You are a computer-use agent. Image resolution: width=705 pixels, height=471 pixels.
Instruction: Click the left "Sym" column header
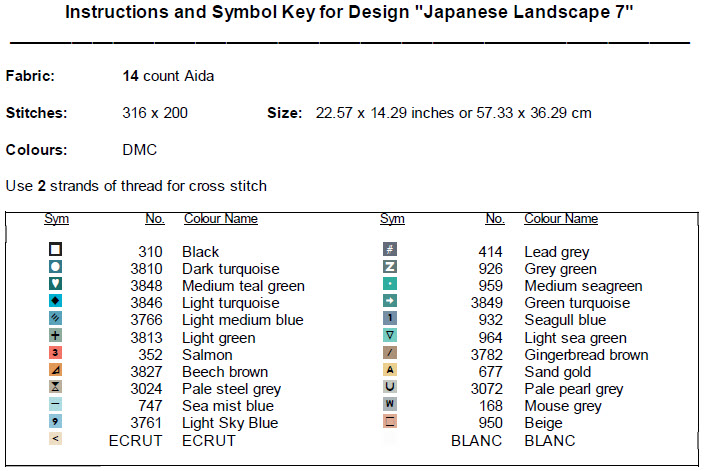[56, 219]
